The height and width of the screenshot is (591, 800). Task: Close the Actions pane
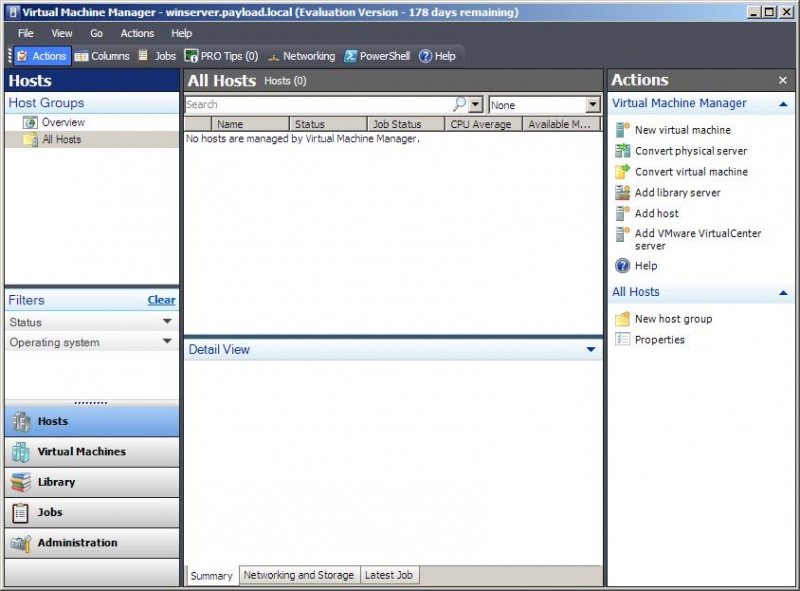(783, 80)
